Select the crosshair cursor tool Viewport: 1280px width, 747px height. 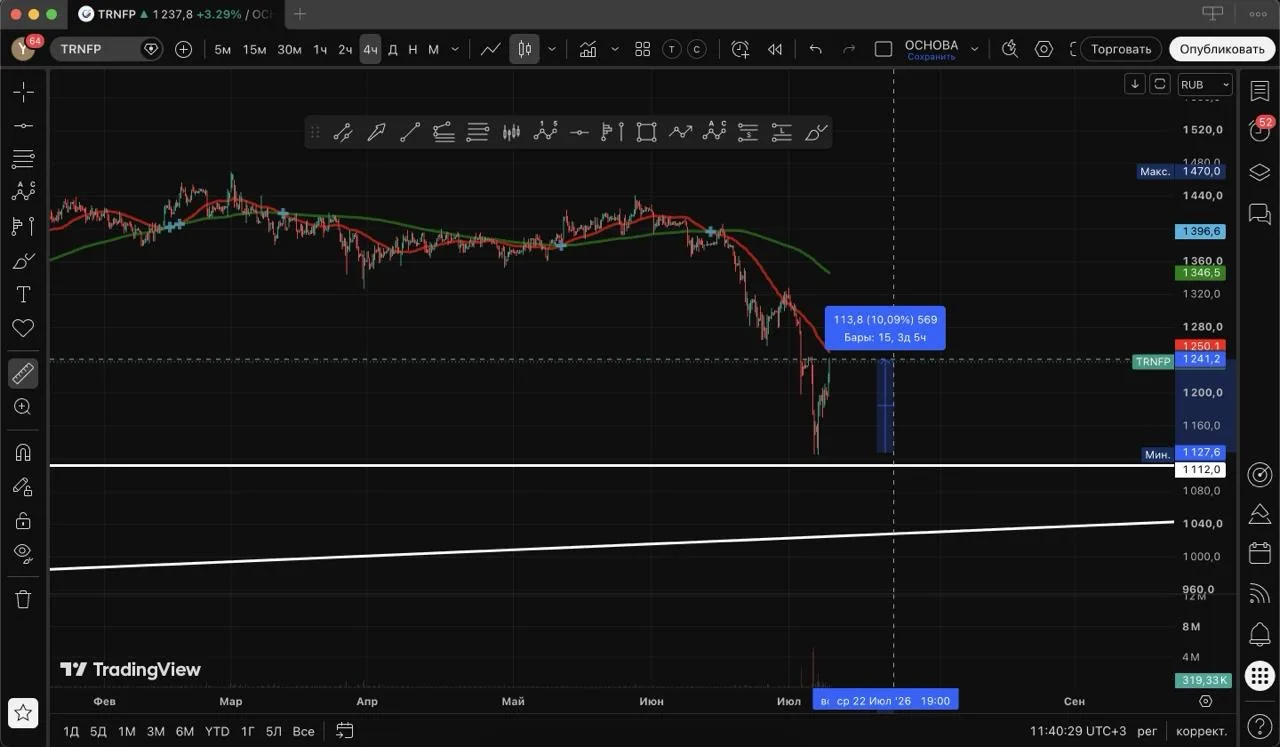point(23,92)
